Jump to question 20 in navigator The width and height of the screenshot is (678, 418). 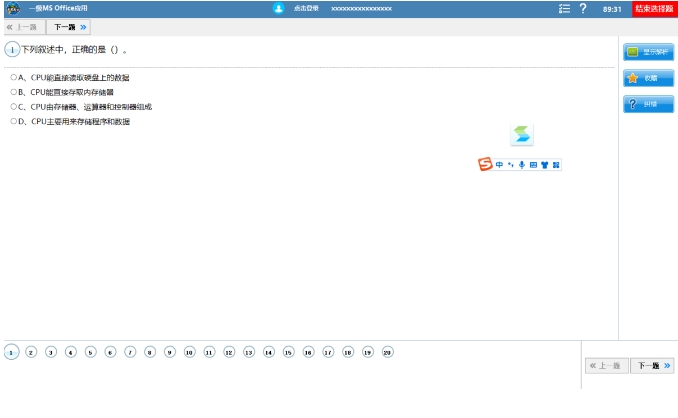(387, 352)
